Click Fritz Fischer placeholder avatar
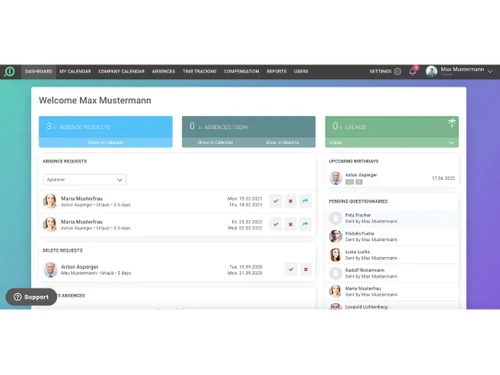Image resolution: width=500 pixels, height=375 pixels. click(335, 218)
